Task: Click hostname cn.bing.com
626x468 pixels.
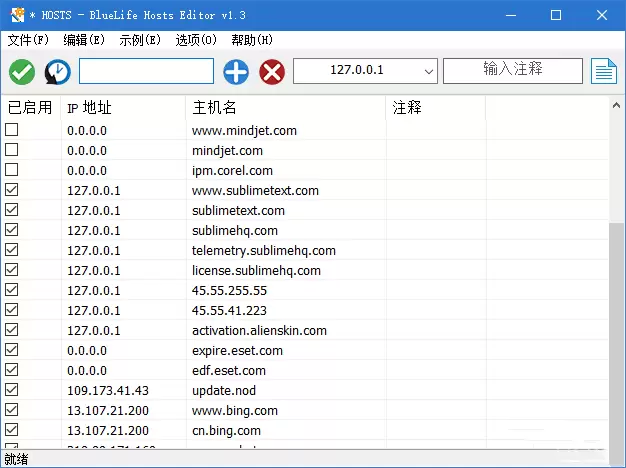Action: coord(226,430)
